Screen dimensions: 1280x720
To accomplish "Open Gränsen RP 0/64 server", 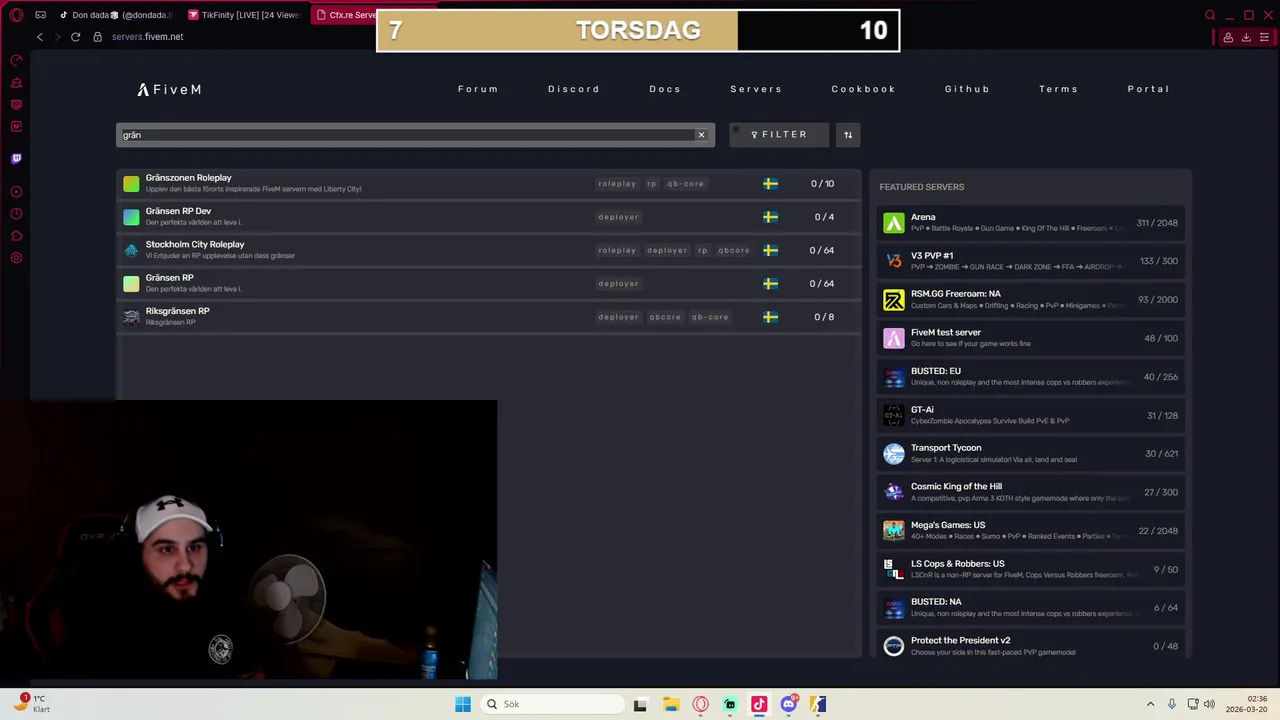I will (x=489, y=284).
